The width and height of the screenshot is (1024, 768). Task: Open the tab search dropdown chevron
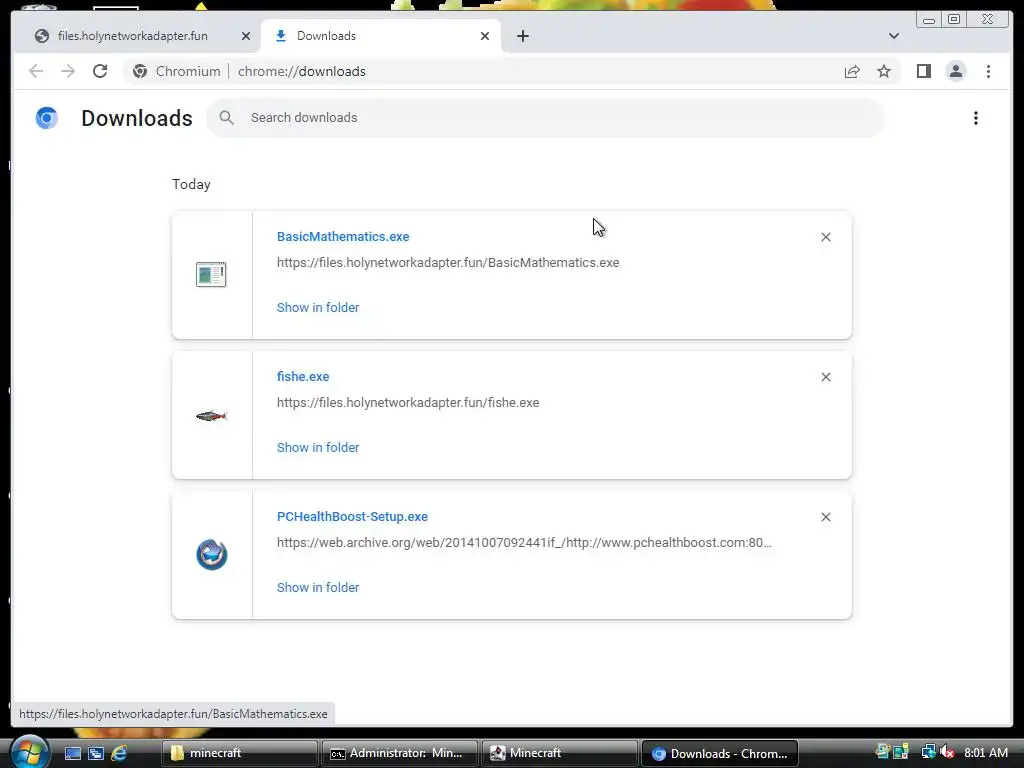[x=893, y=36]
